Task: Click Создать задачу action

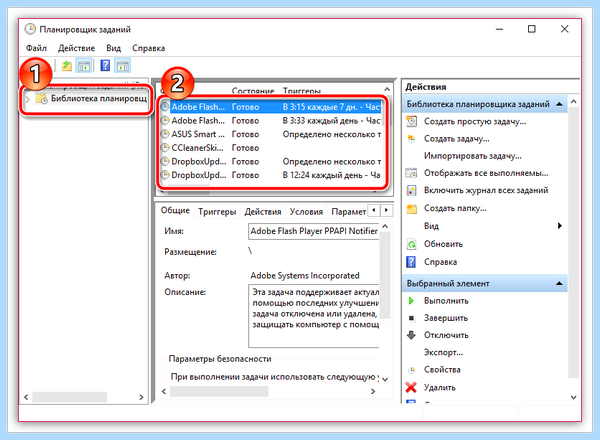Action: click(457, 139)
